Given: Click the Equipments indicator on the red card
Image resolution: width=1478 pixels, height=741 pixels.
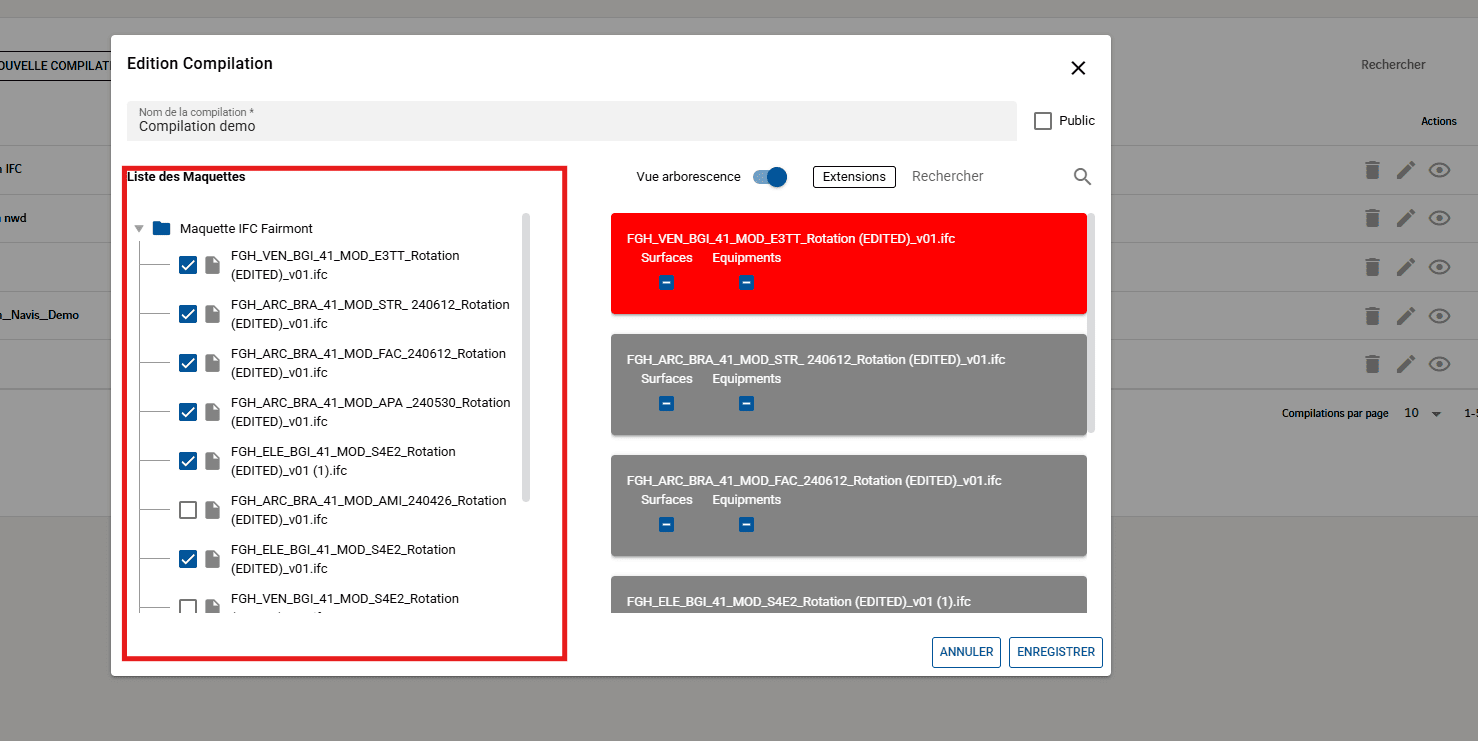Looking at the screenshot, I should pos(746,283).
